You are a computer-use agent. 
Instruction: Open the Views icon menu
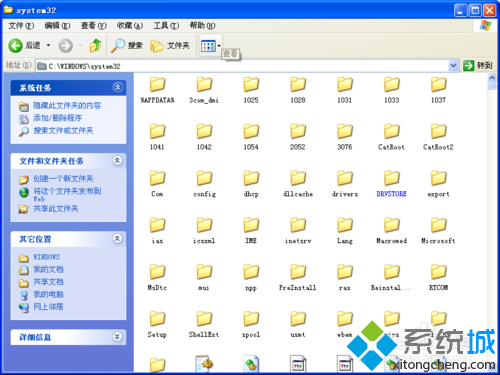[x=211, y=46]
